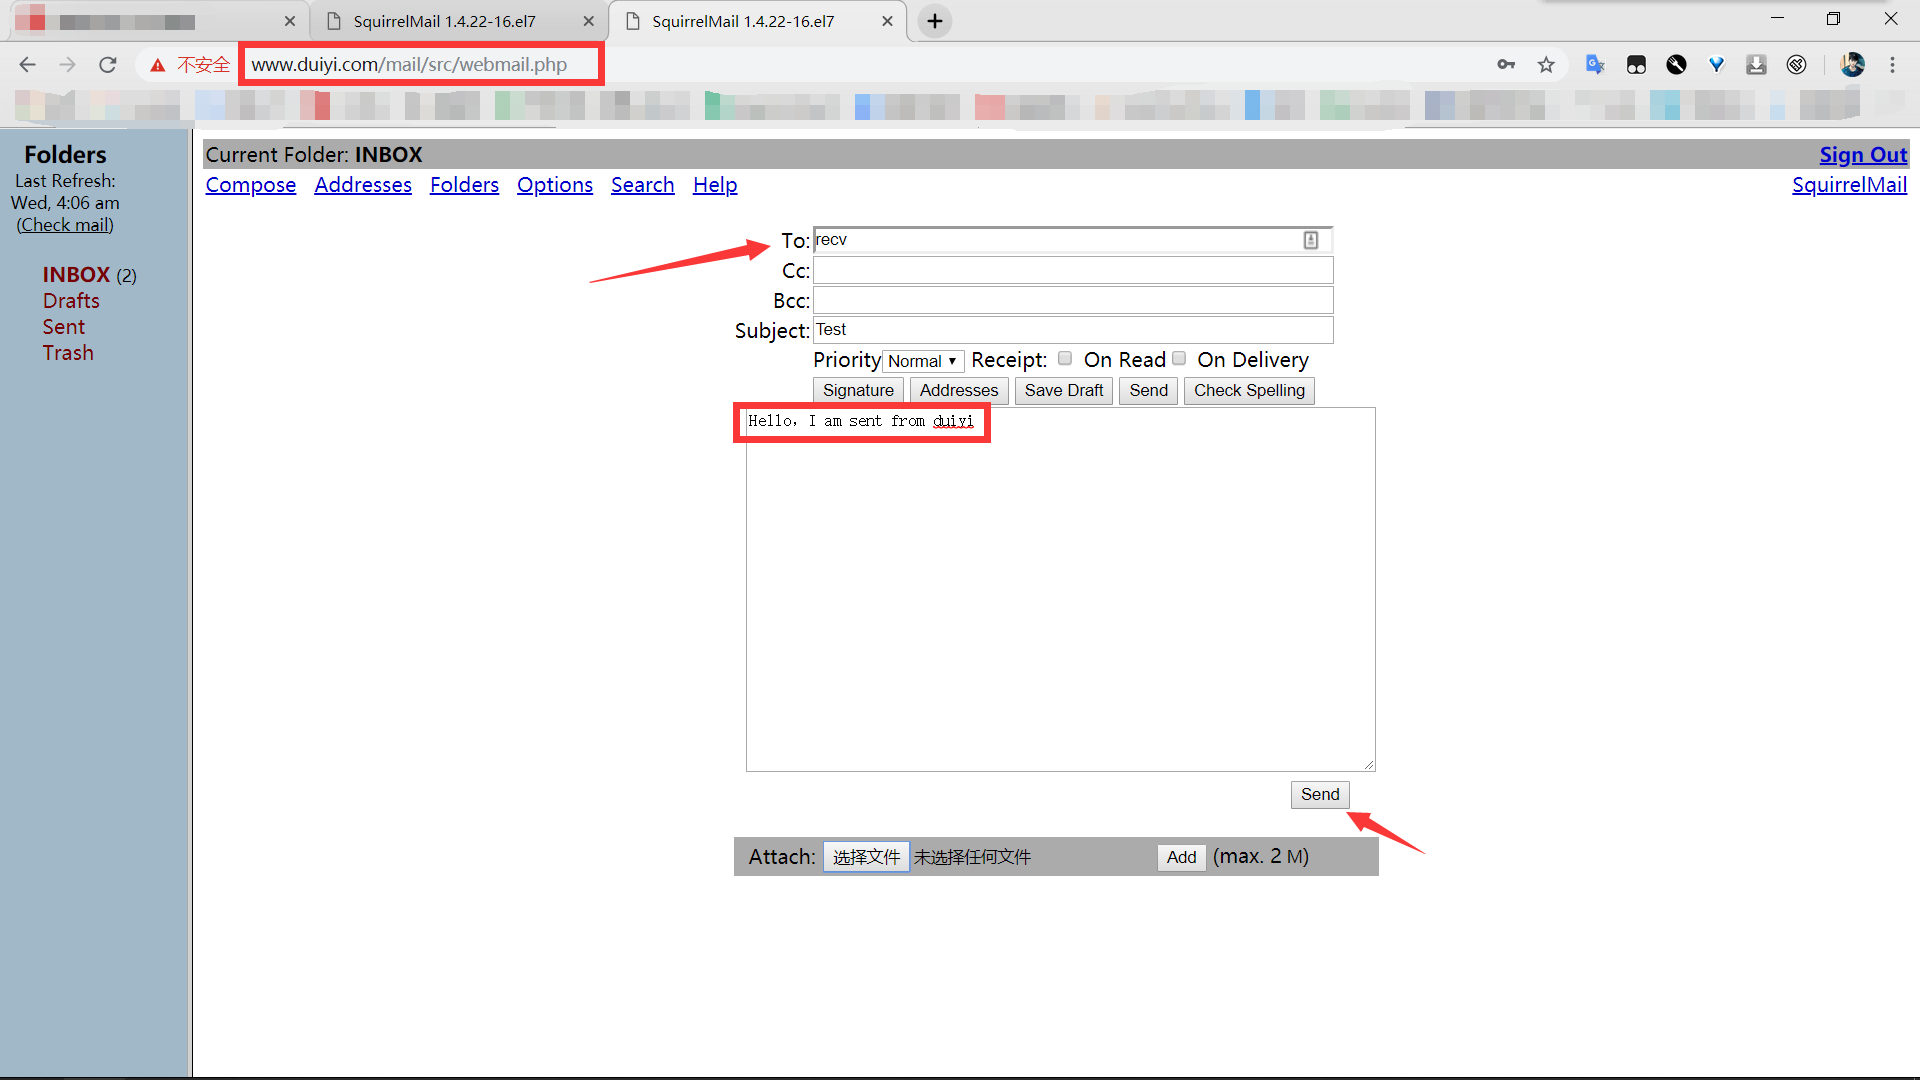This screenshot has height=1080, width=1920.
Task: Click the contact icon inside To field
Action: coord(1310,240)
